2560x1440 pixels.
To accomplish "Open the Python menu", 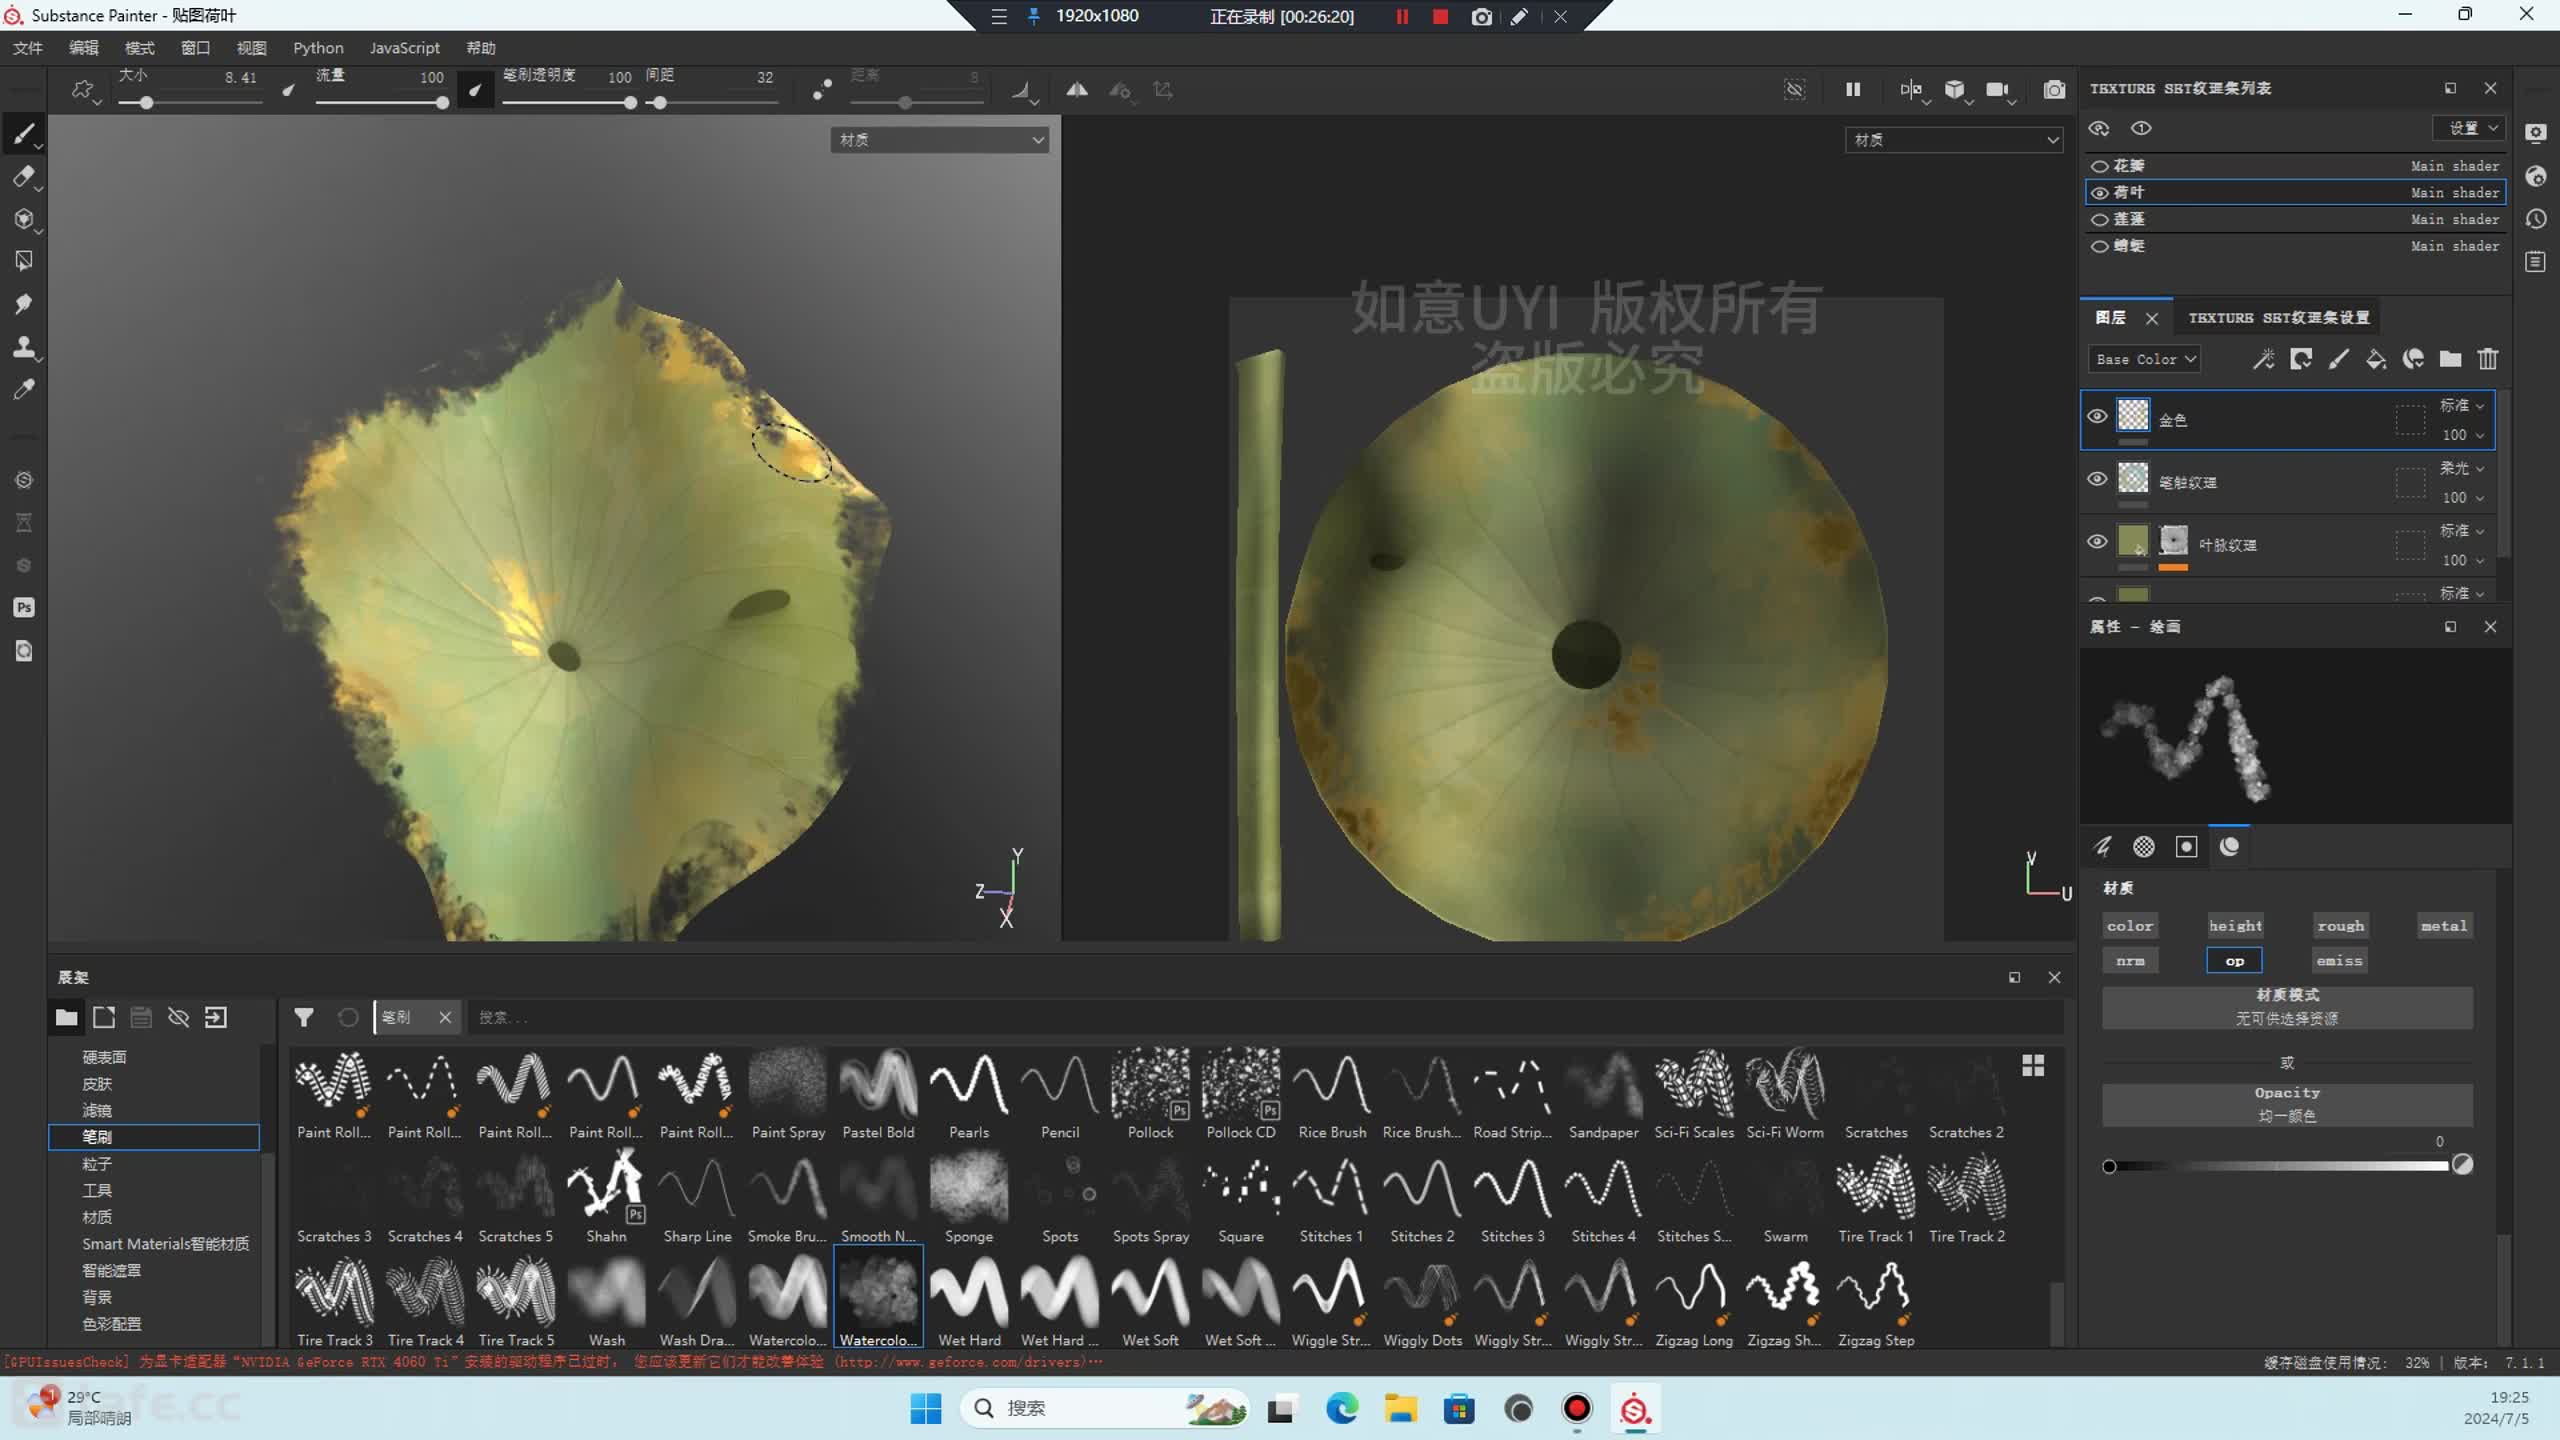I will pyautogui.click(x=318, y=48).
